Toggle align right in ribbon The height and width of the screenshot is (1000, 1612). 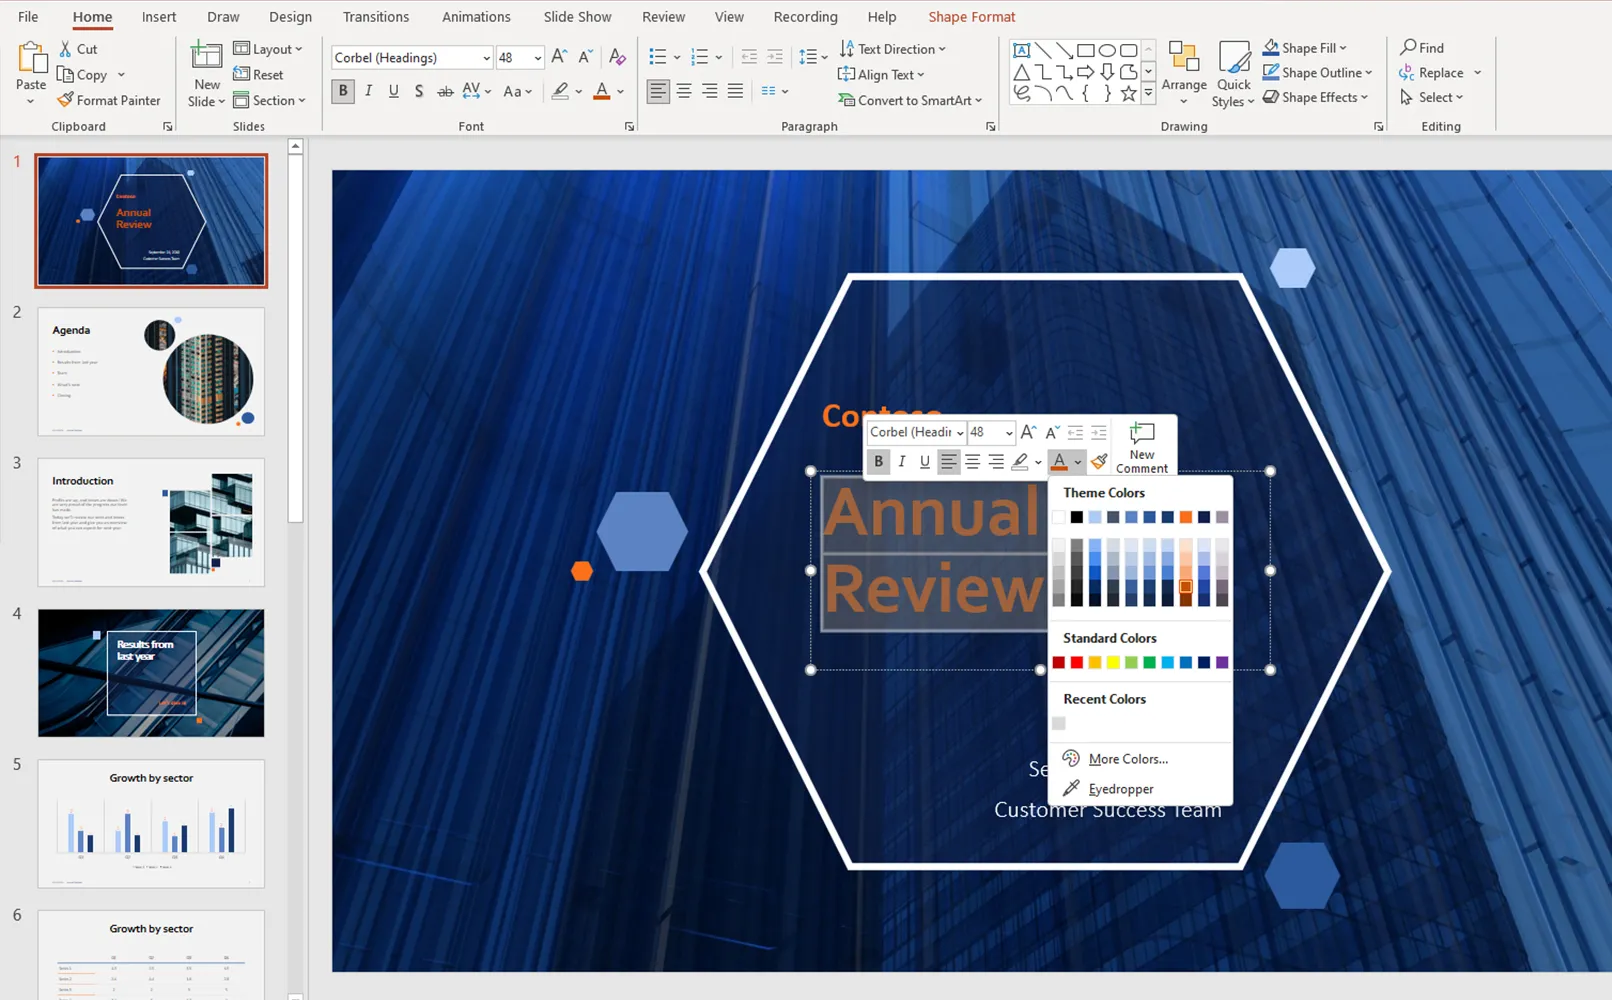click(710, 91)
